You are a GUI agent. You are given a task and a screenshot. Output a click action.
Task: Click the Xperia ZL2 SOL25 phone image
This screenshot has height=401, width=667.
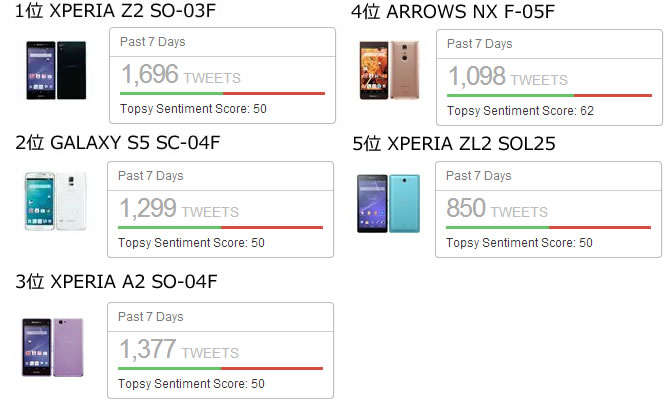pos(388,203)
